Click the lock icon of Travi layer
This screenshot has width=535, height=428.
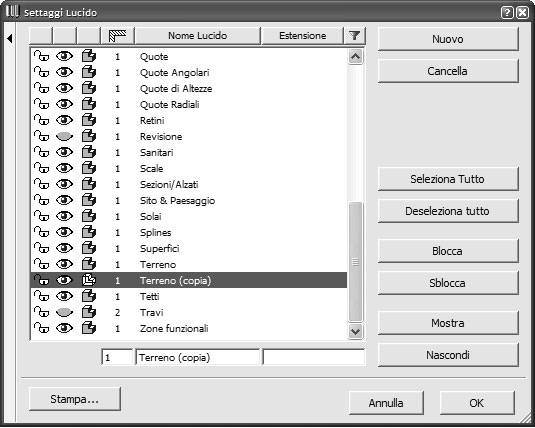[41, 312]
